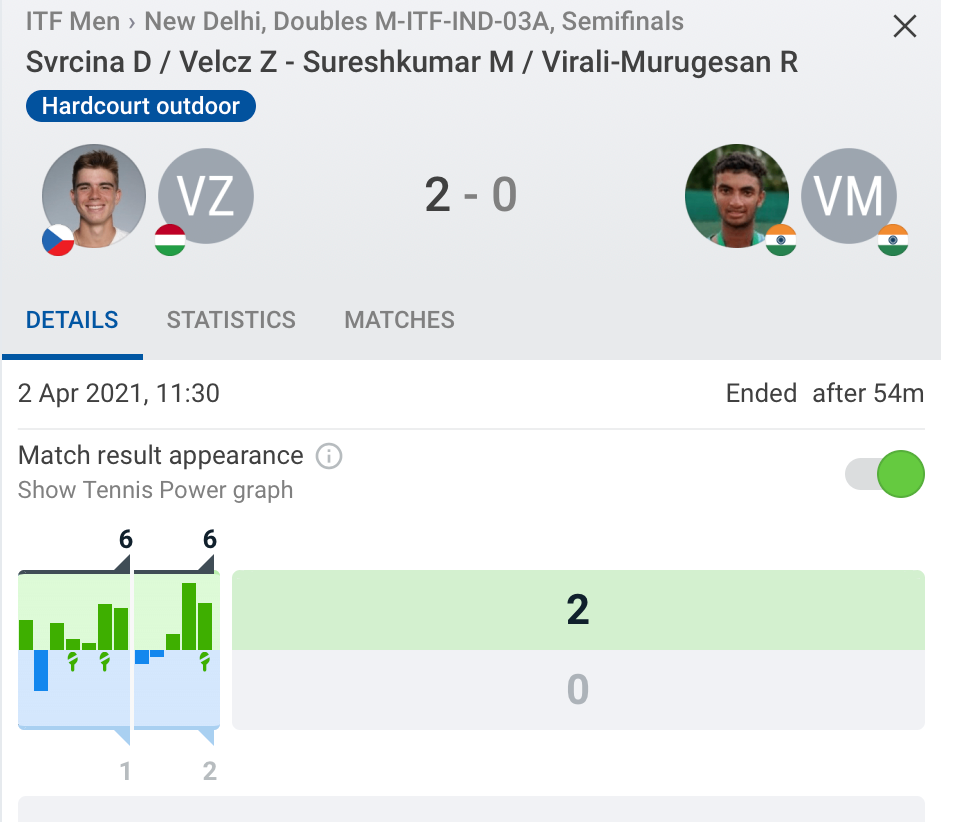Open the ITF Men breadcrumb link

(x=73, y=21)
